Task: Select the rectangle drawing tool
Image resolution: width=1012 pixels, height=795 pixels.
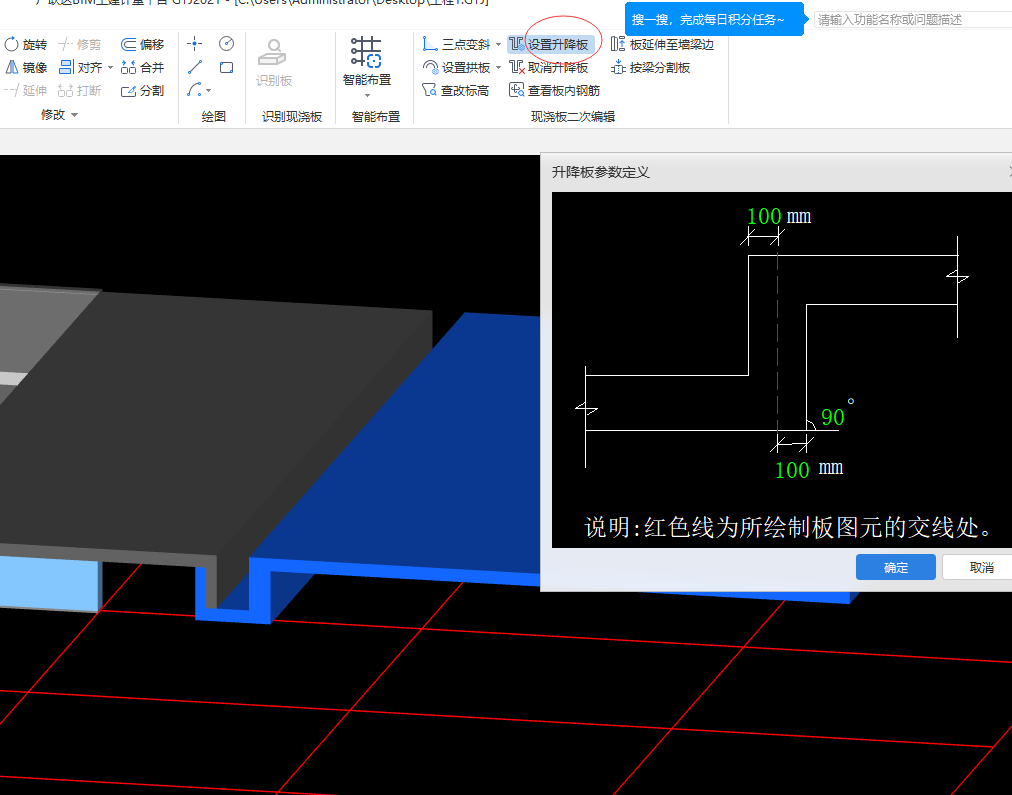Action: pyautogui.click(x=226, y=67)
